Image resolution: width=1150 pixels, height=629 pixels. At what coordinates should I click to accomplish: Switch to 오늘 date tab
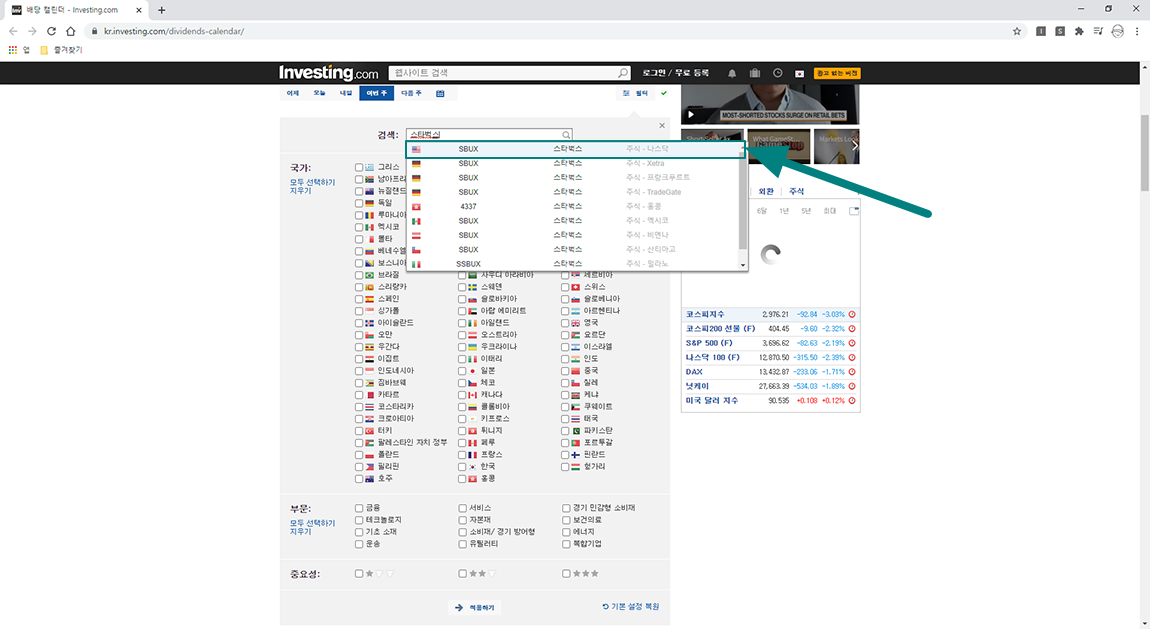[x=319, y=93]
